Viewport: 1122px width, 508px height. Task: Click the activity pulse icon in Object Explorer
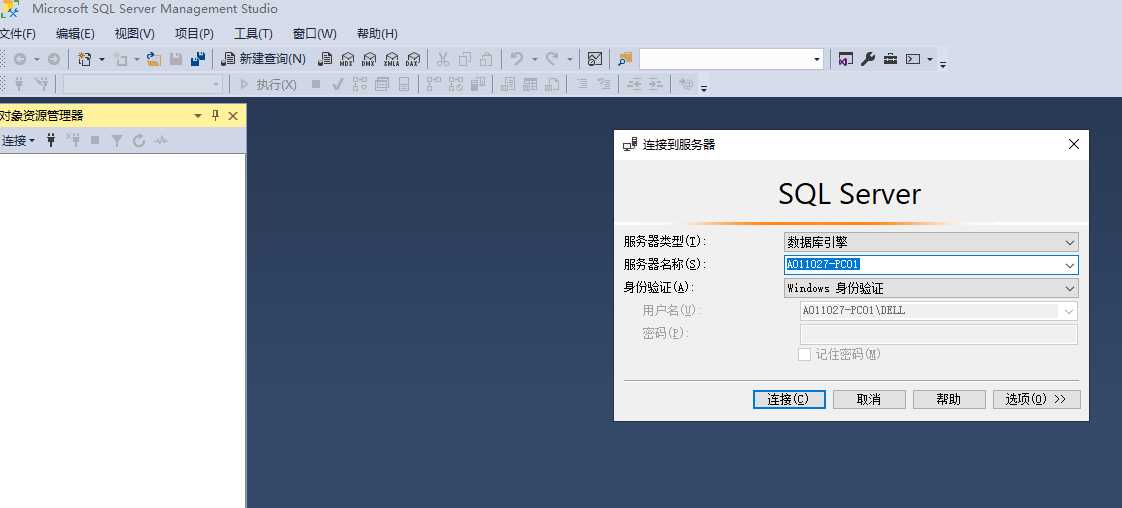click(x=160, y=141)
